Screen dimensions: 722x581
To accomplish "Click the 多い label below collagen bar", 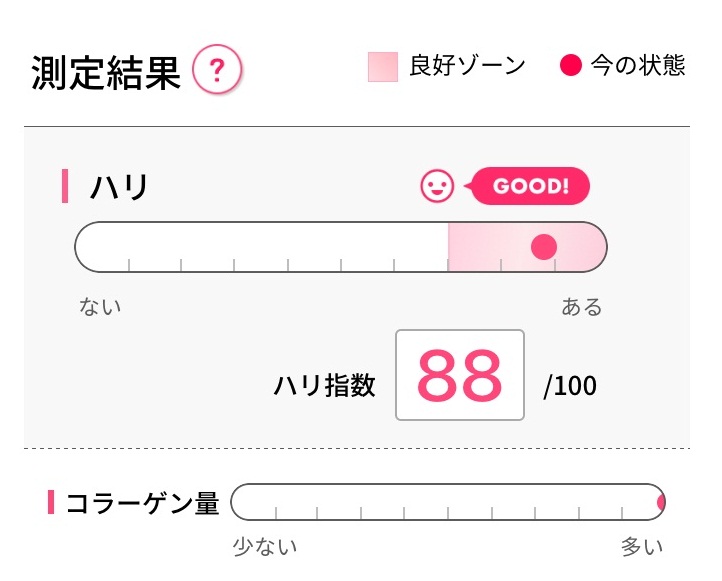I will point(642,546).
